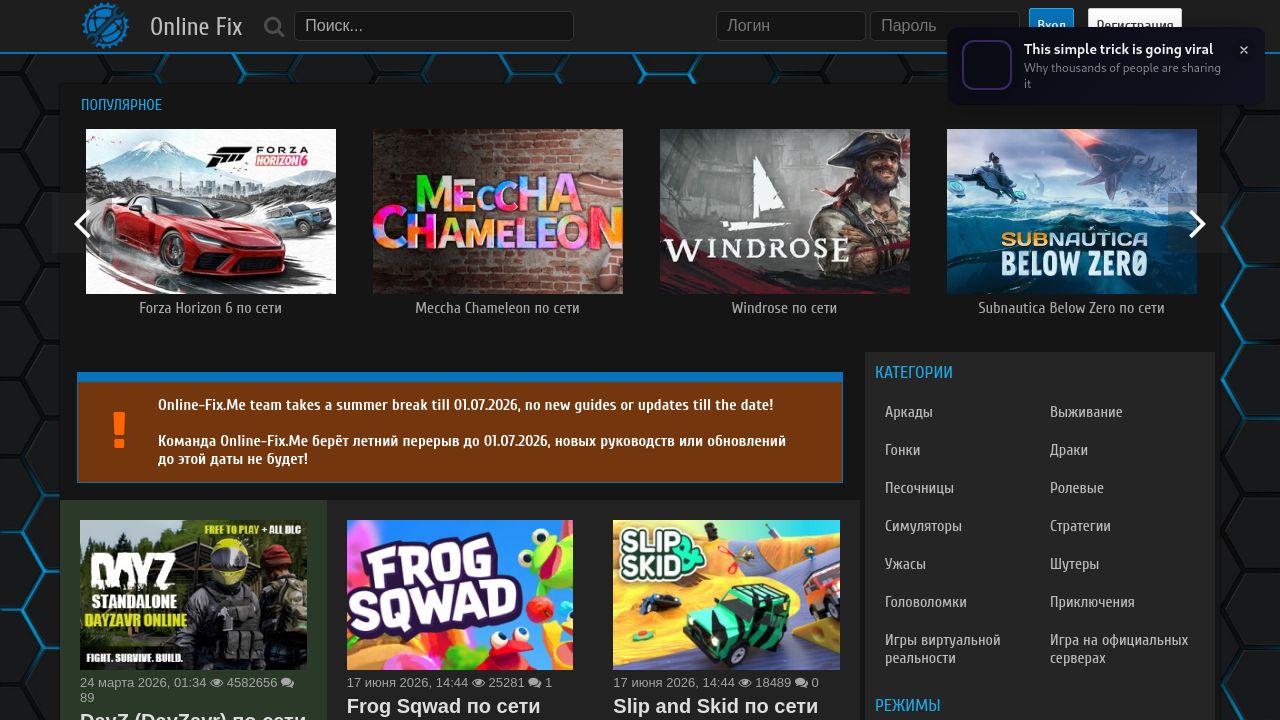Click the orange exclamation warning icon
1280x720 pixels.
point(119,430)
